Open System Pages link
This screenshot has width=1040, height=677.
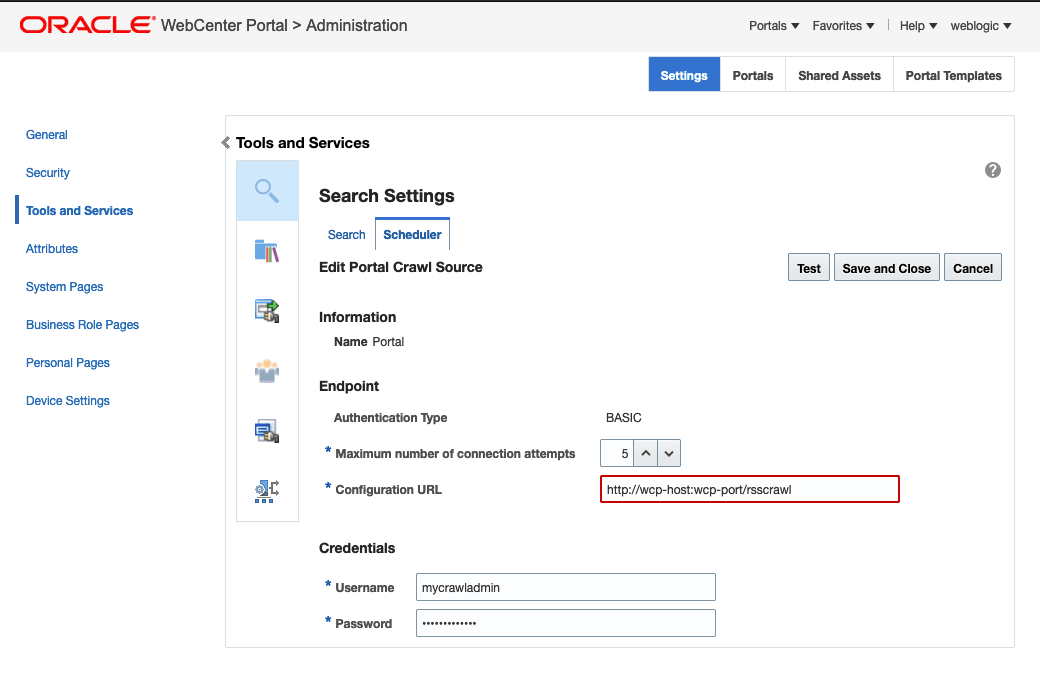click(x=64, y=286)
